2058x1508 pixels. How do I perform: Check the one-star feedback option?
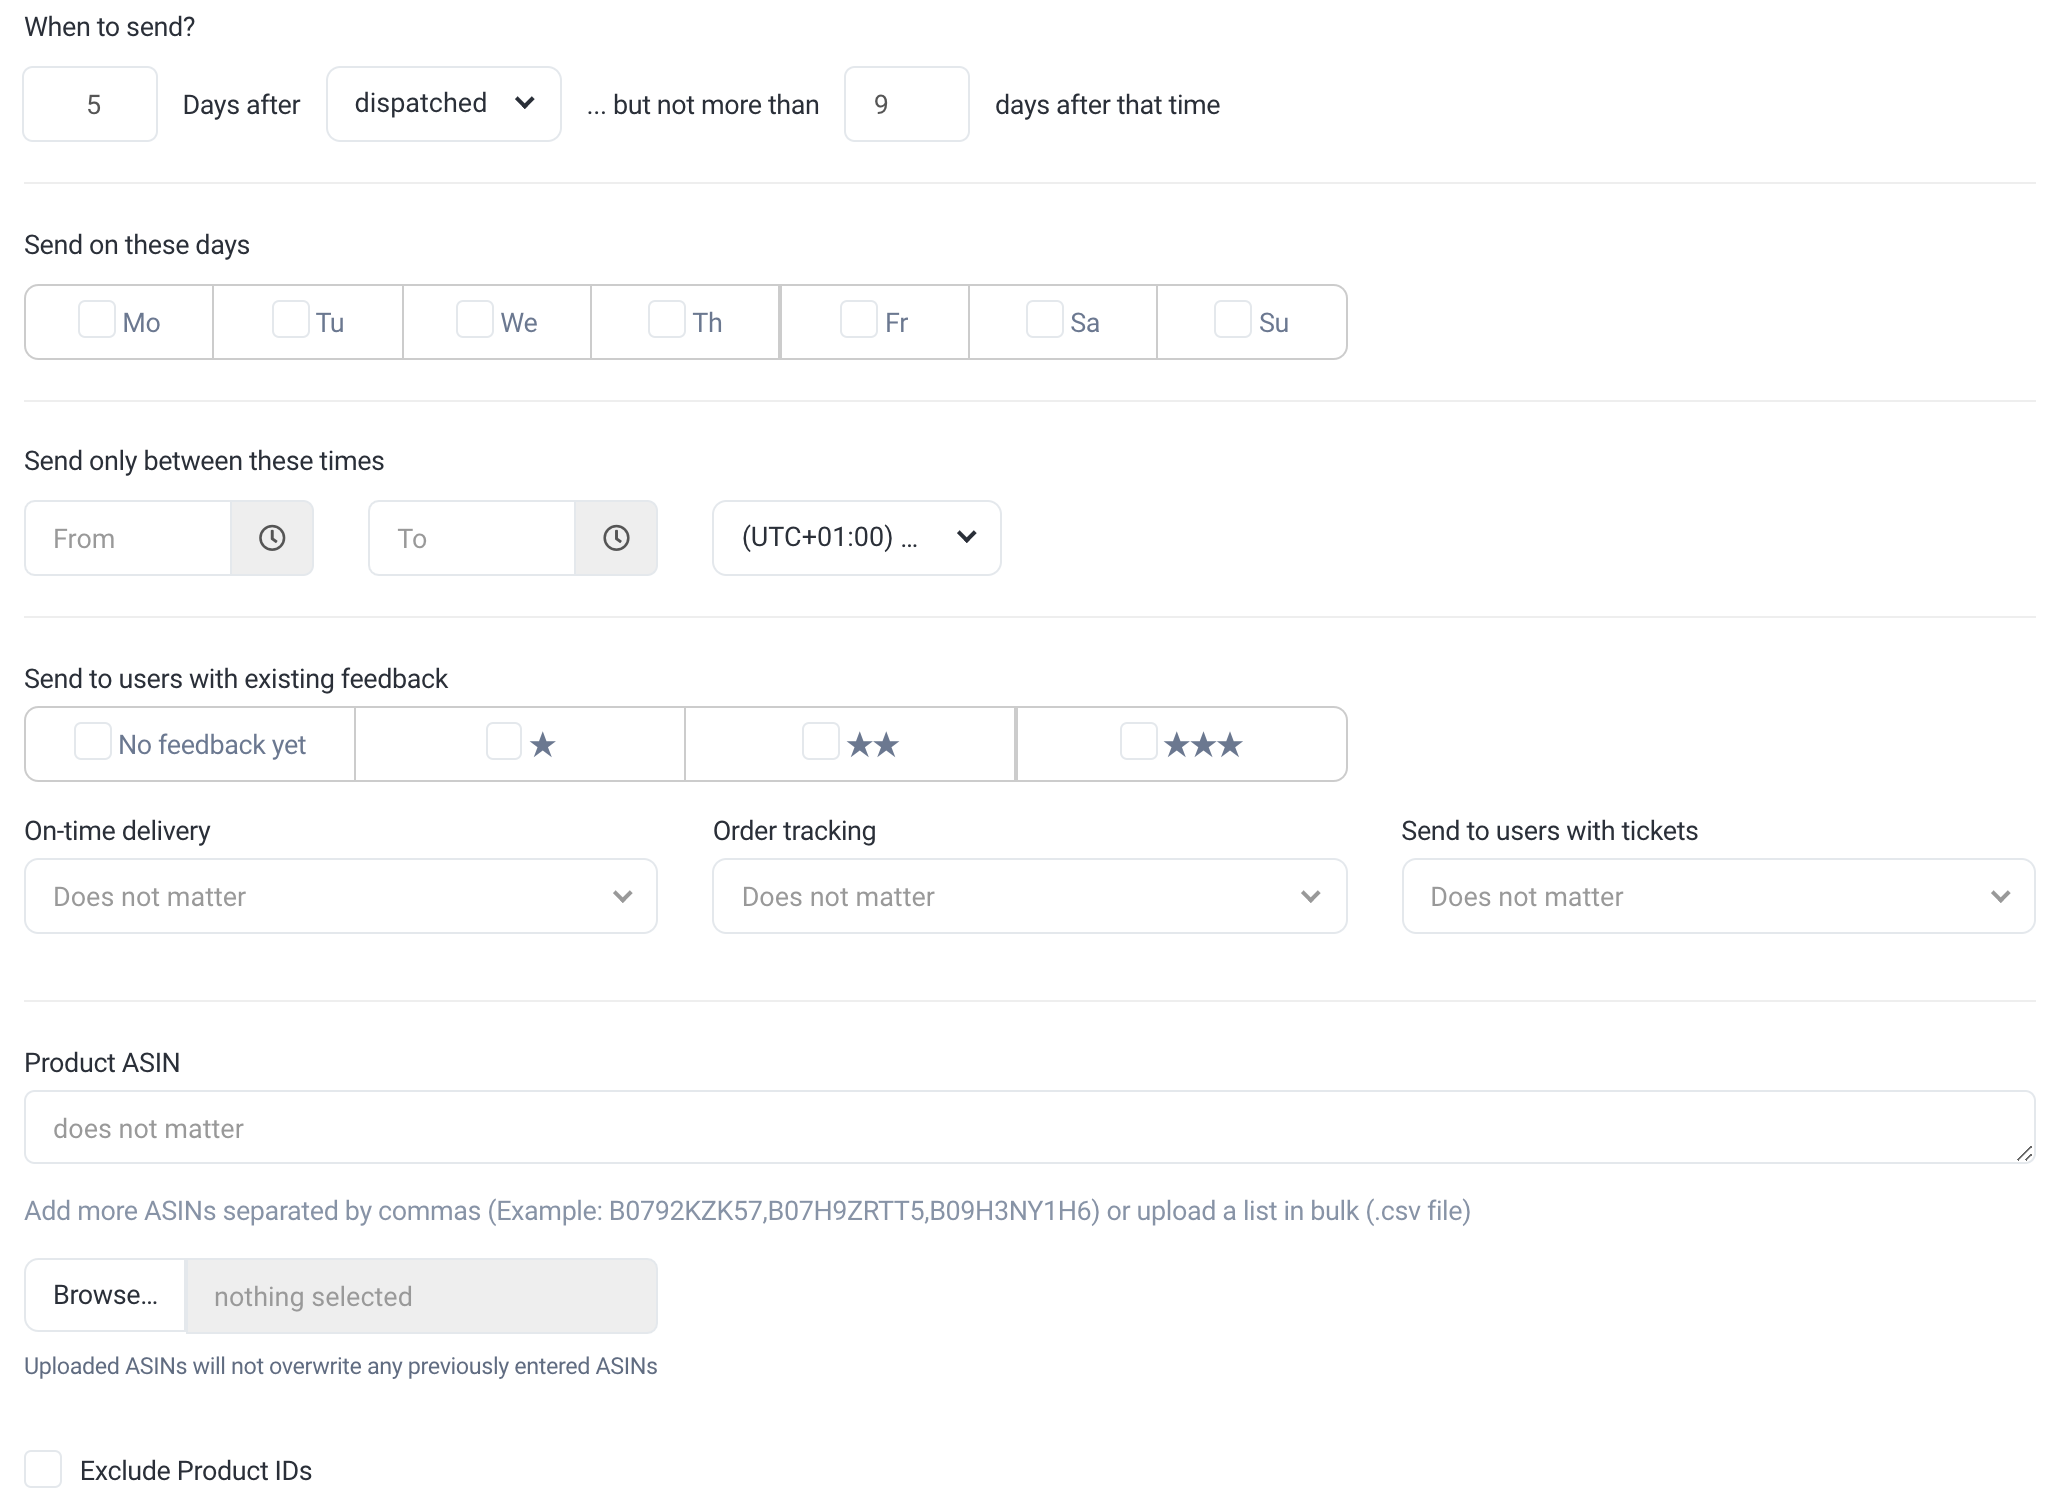tap(504, 742)
